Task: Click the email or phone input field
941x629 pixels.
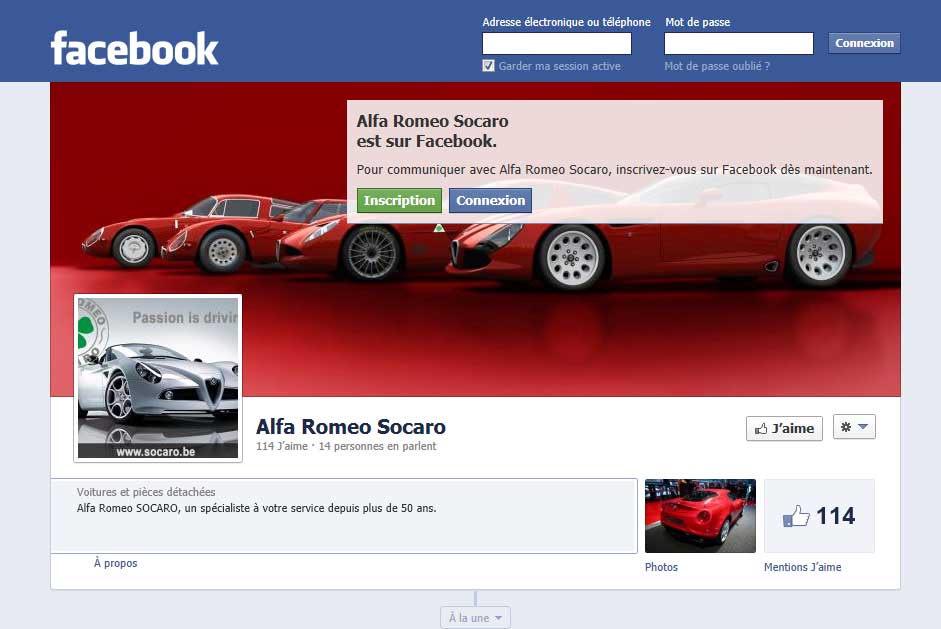Action: click(557, 43)
